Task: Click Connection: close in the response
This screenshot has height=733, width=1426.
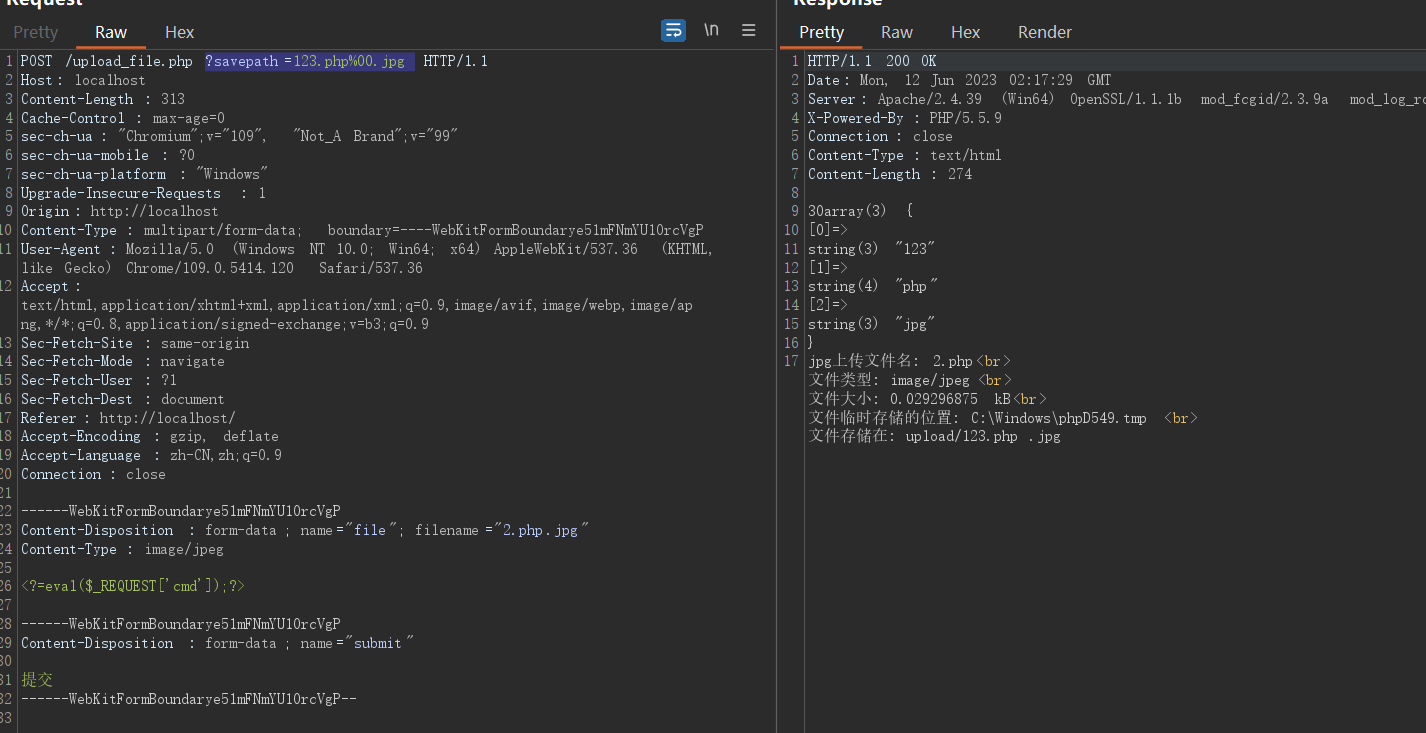Action: pyautogui.click(x=880, y=136)
